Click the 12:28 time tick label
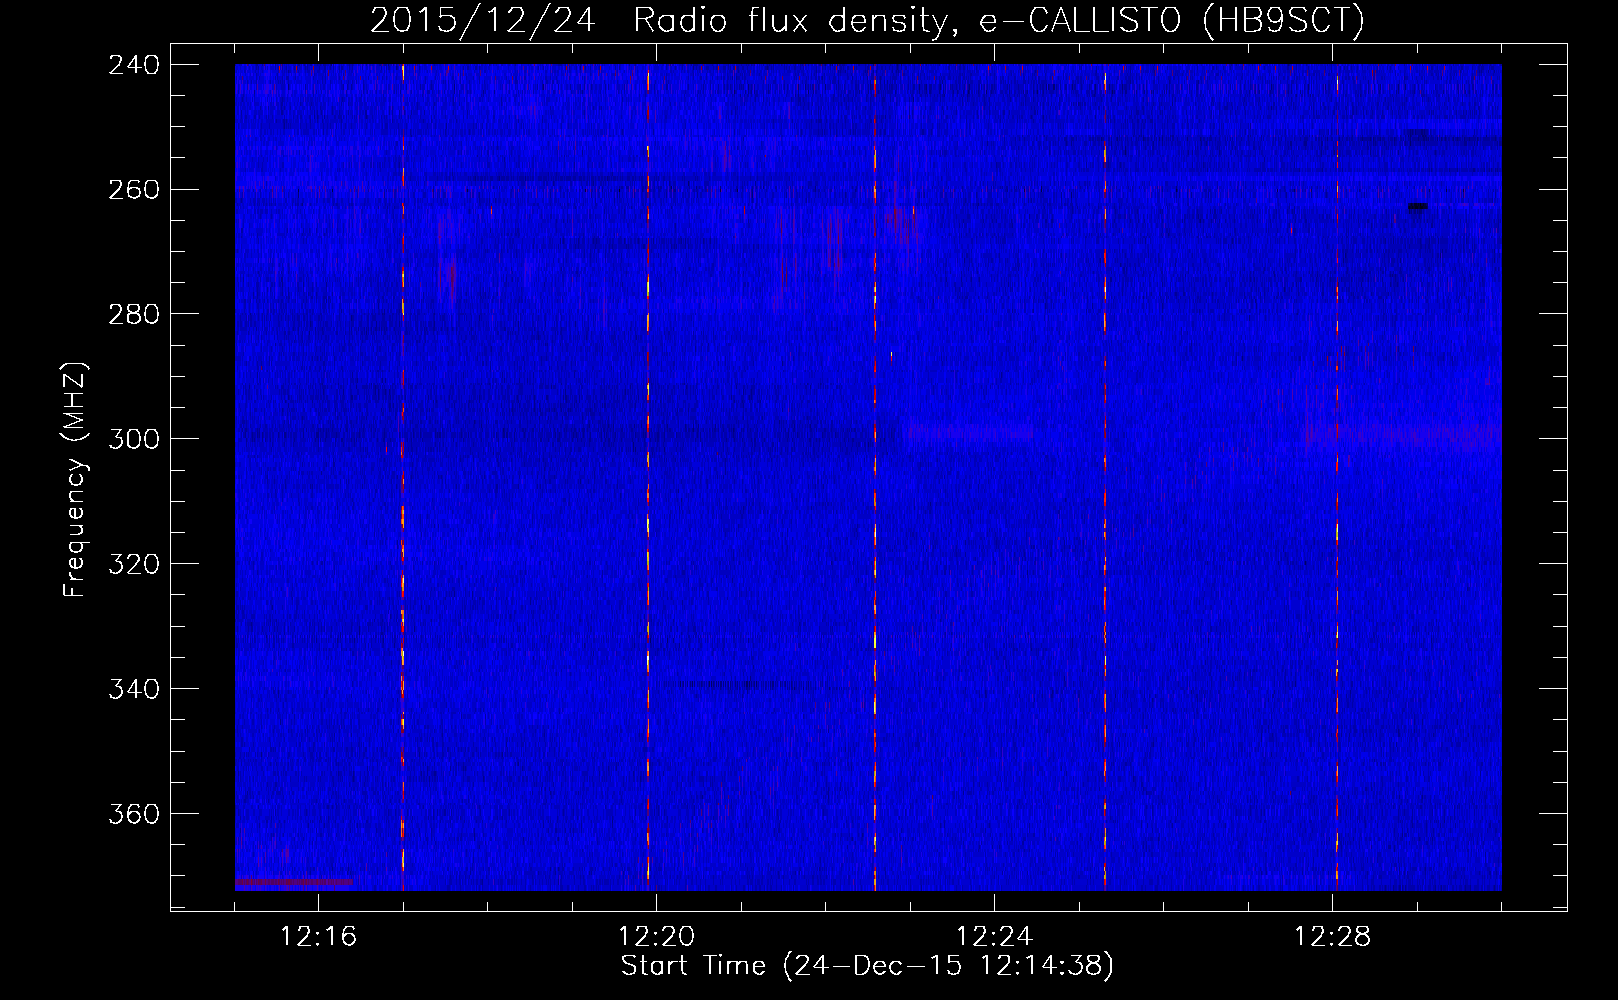 coord(1333,937)
